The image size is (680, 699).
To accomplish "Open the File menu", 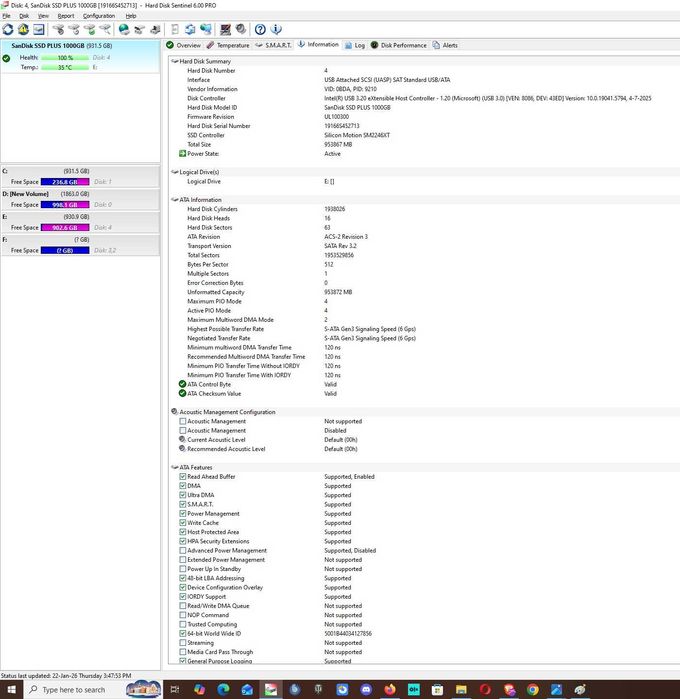I will click(x=6, y=16).
